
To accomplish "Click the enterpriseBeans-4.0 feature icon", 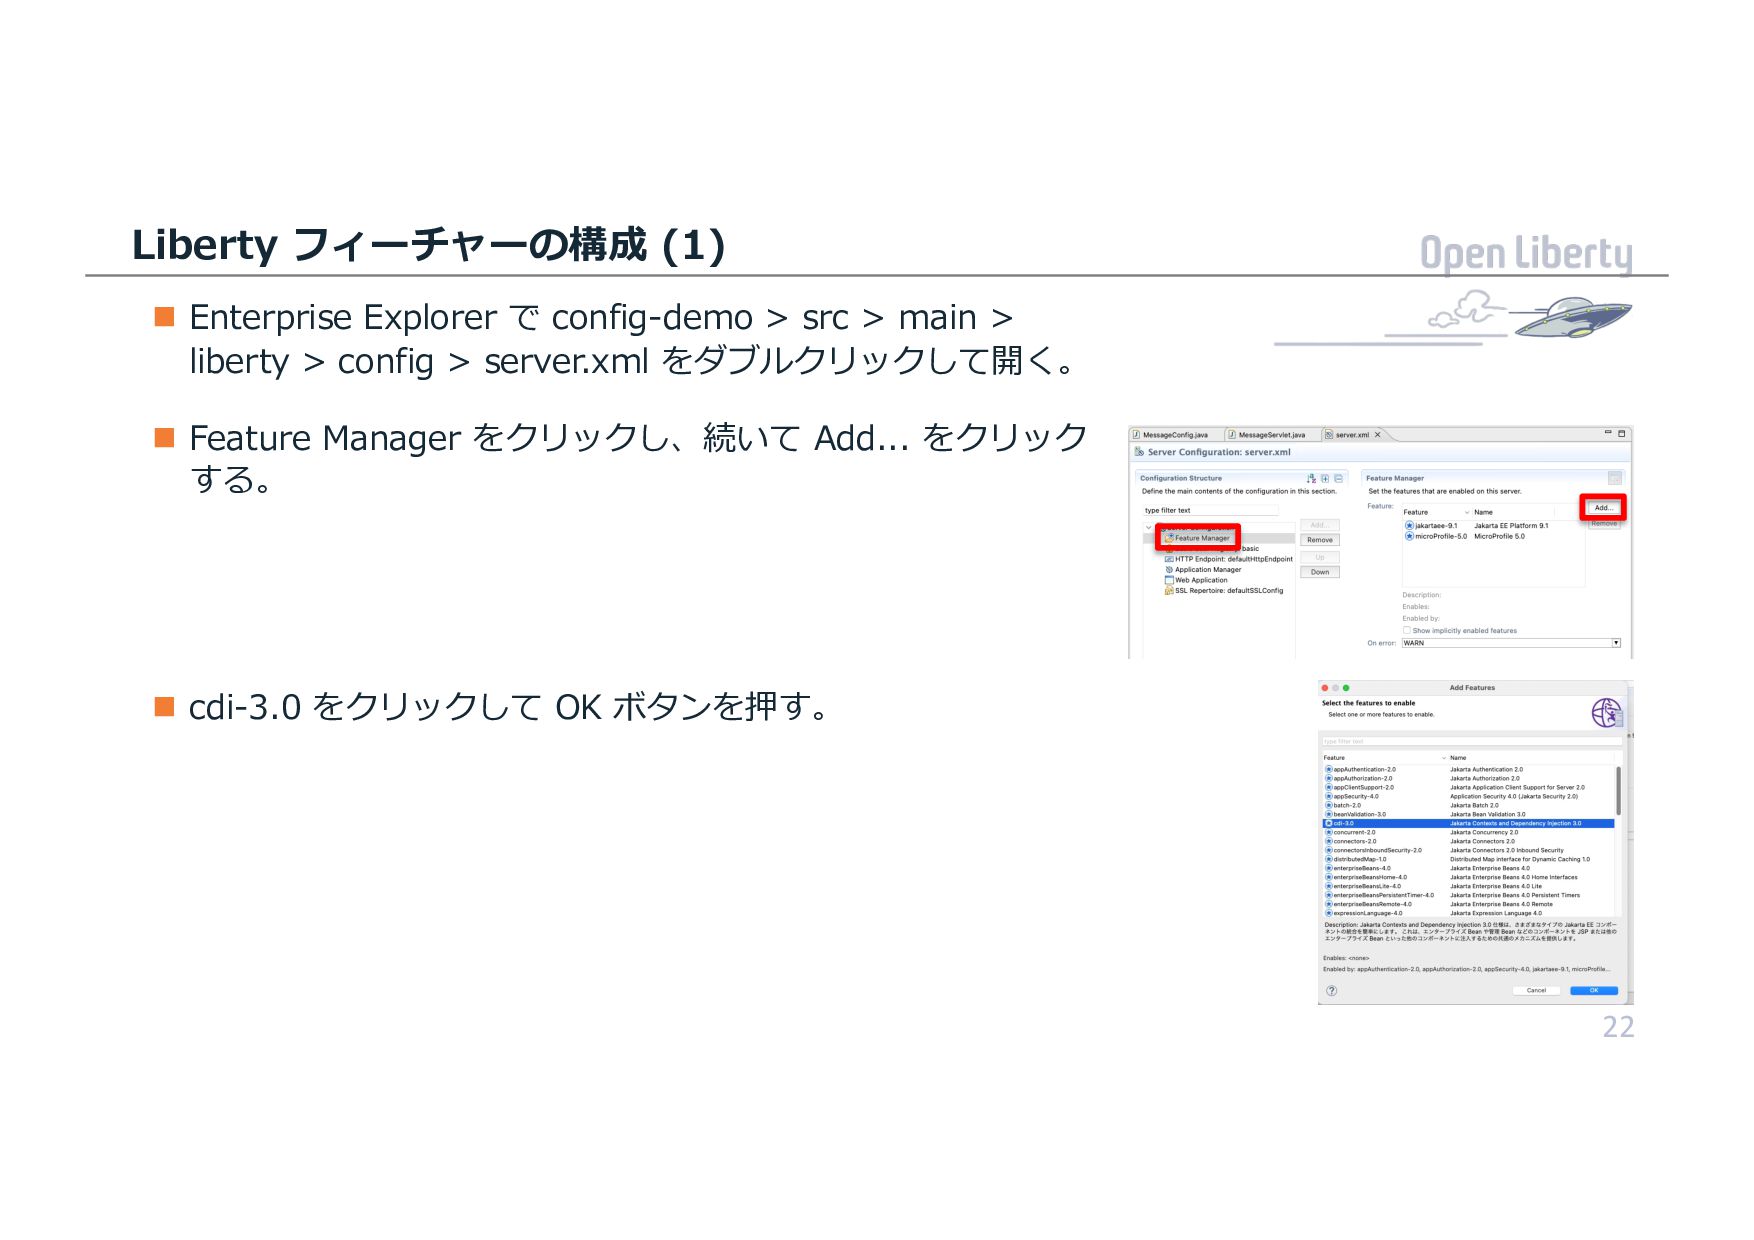I will click(1329, 868).
